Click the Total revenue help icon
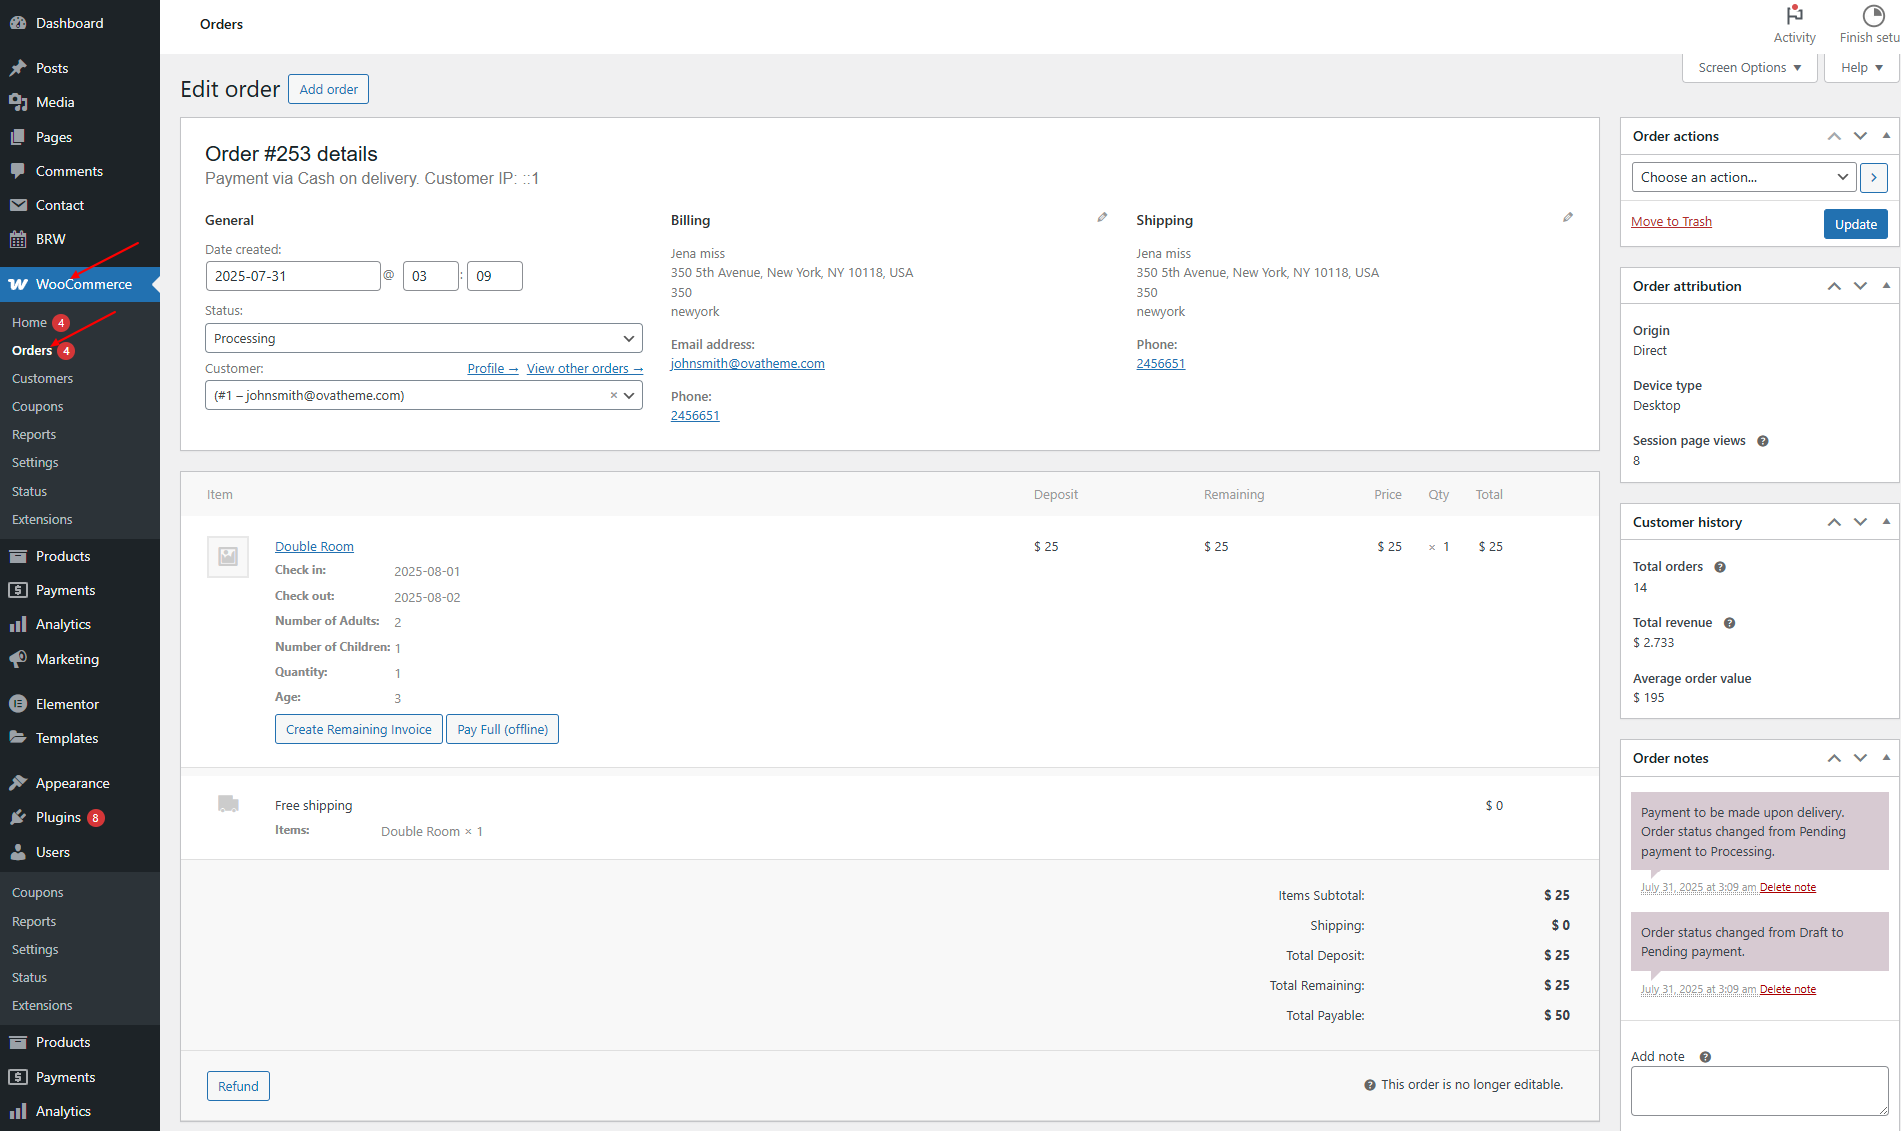Viewport: 1901px width, 1131px height. coord(1729,623)
